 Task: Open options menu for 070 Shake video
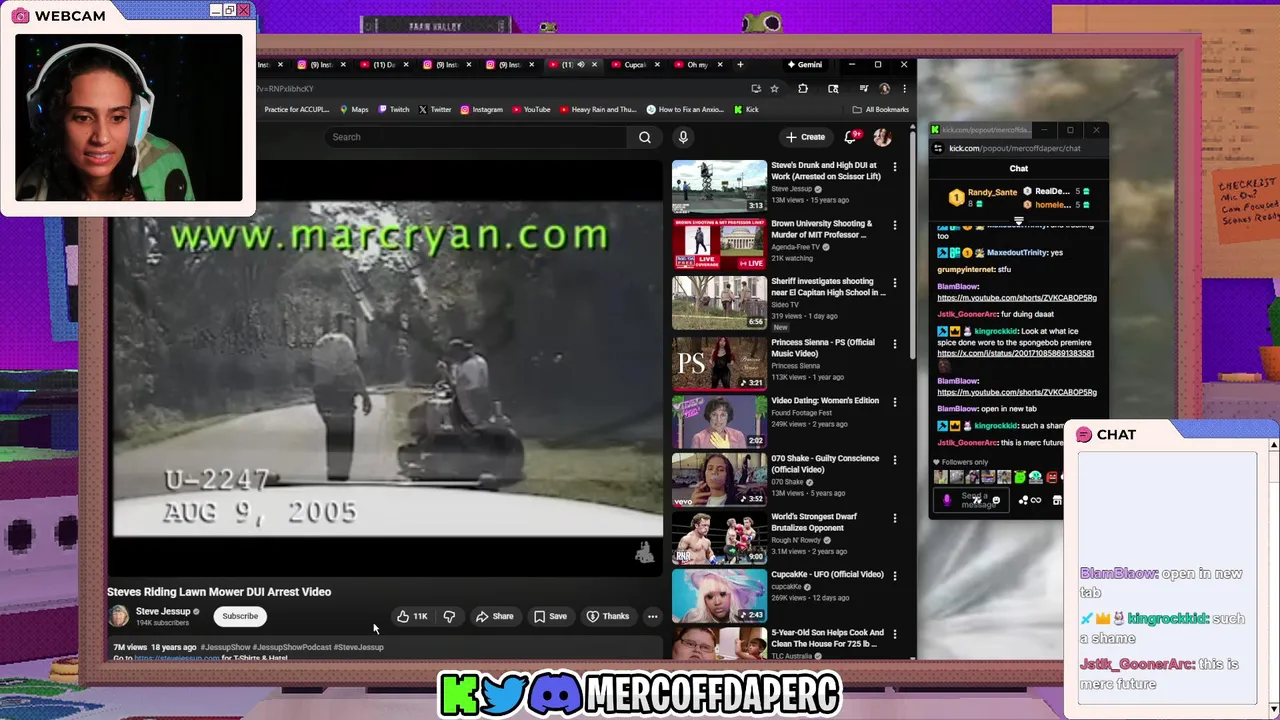click(895, 460)
